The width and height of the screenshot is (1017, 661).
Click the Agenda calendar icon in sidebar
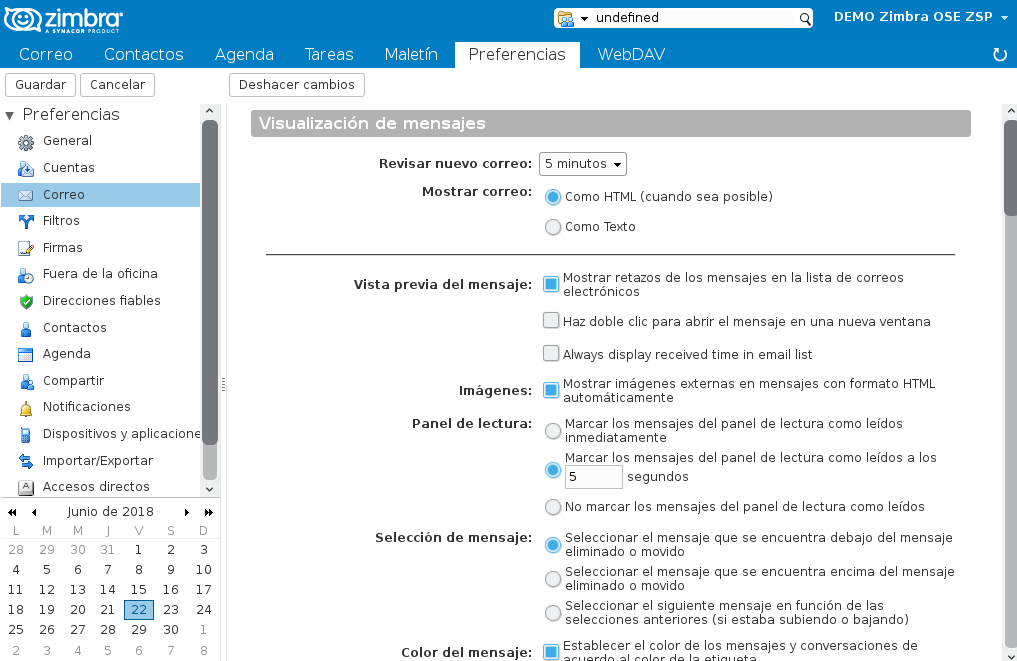(26, 355)
